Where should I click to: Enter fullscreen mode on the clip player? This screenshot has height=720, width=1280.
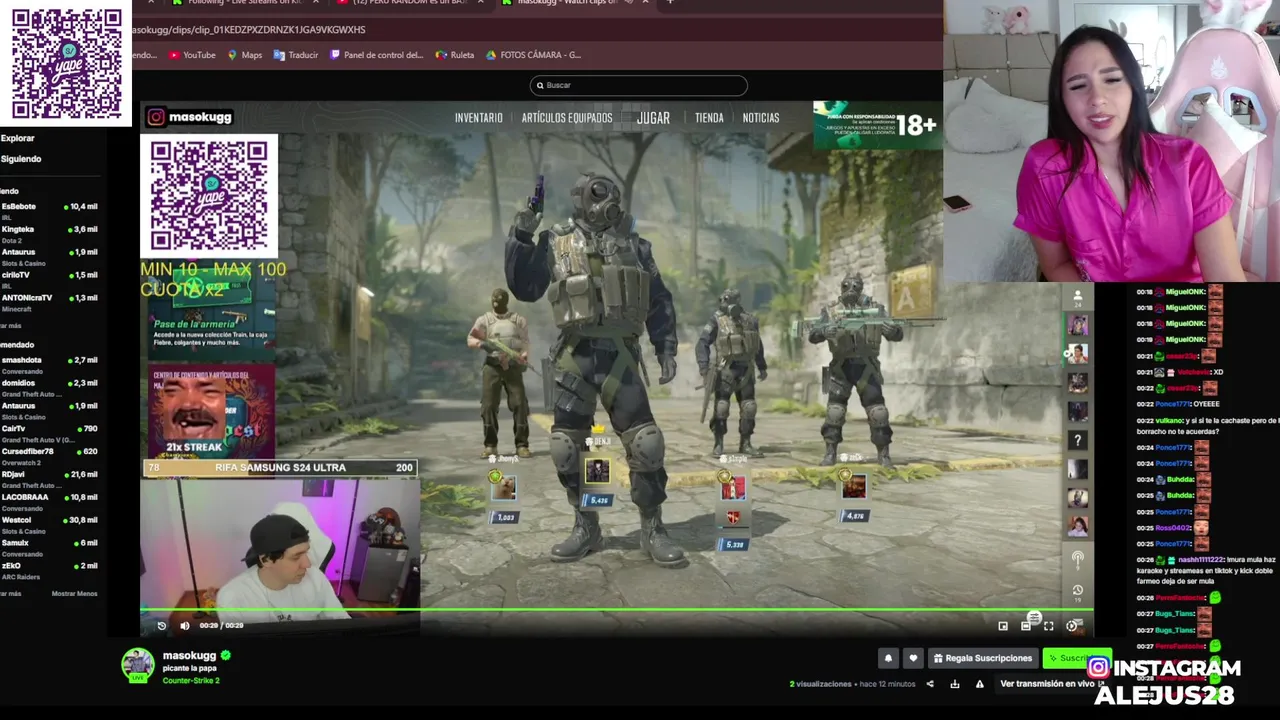click(x=1048, y=626)
